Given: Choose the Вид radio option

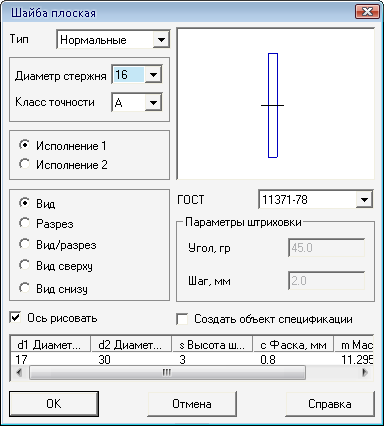Looking at the screenshot, I should click(x=24, y=202).
